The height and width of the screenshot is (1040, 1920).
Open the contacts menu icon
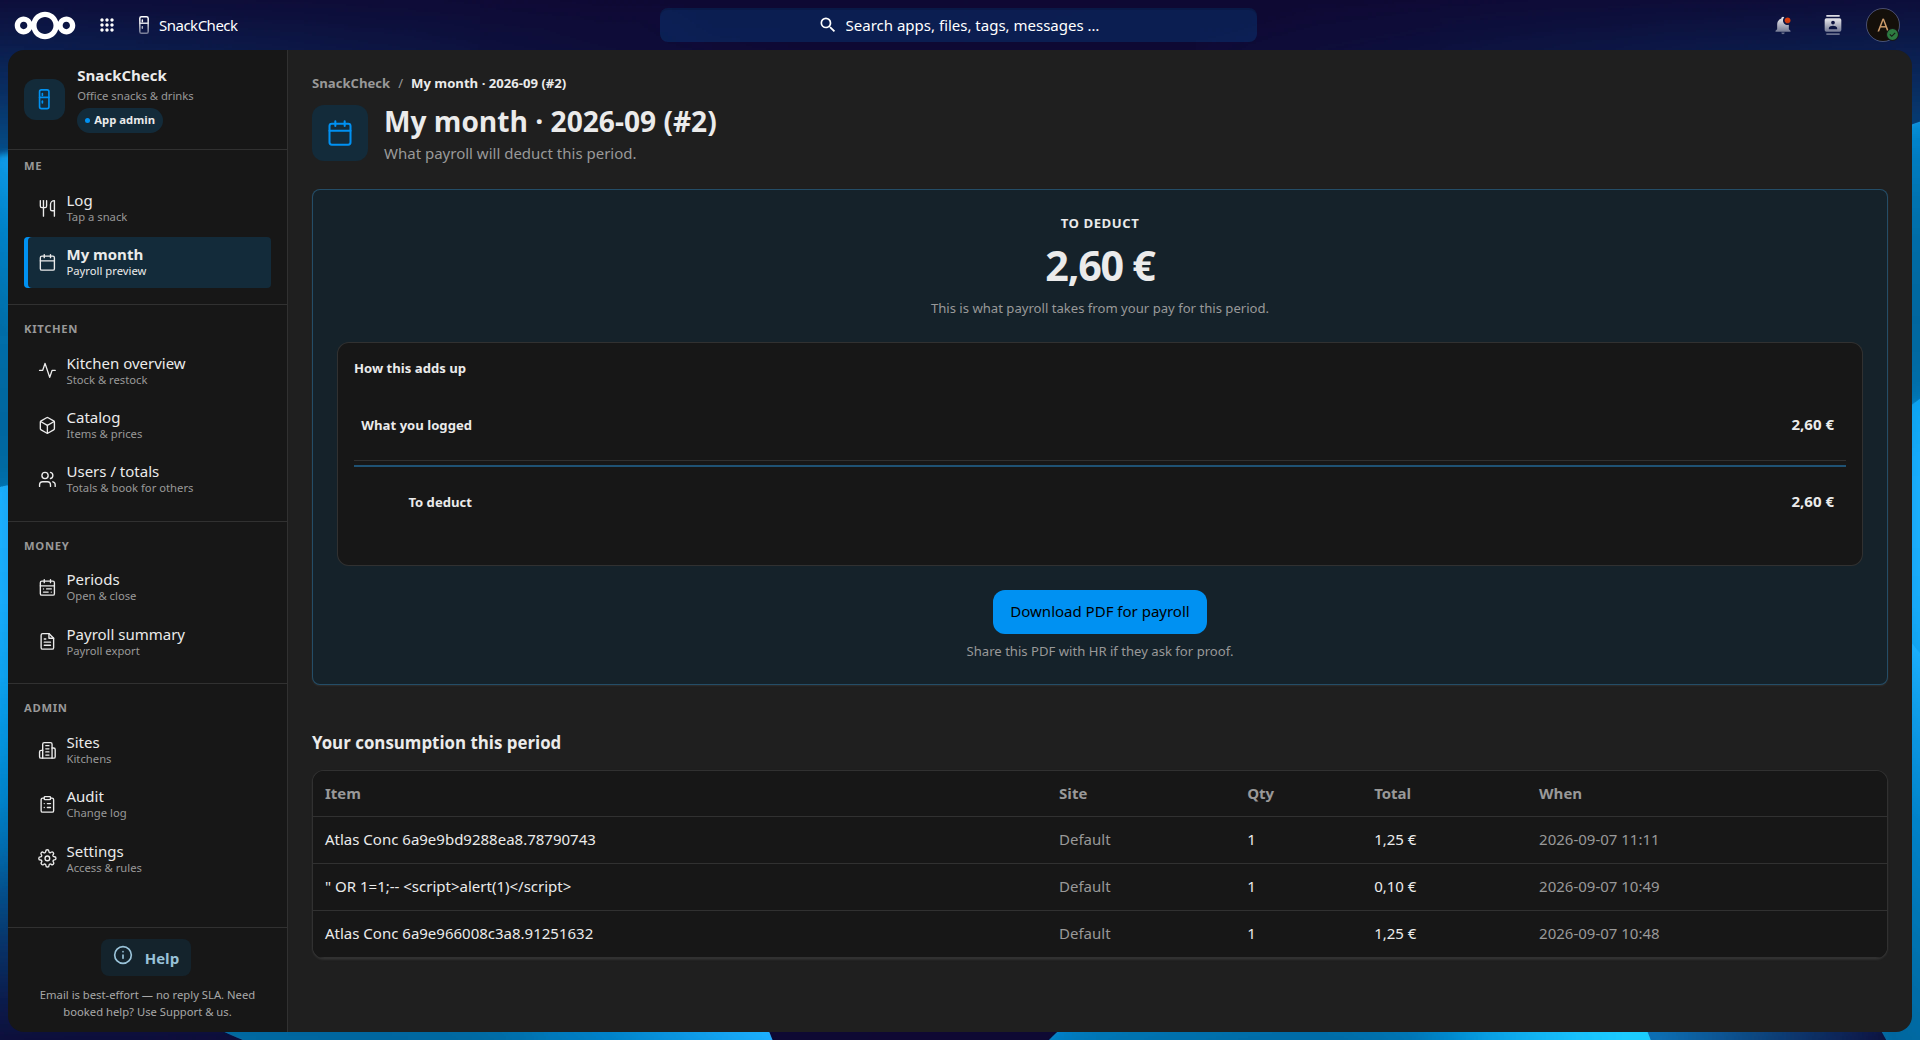(x=1832, y=25)
